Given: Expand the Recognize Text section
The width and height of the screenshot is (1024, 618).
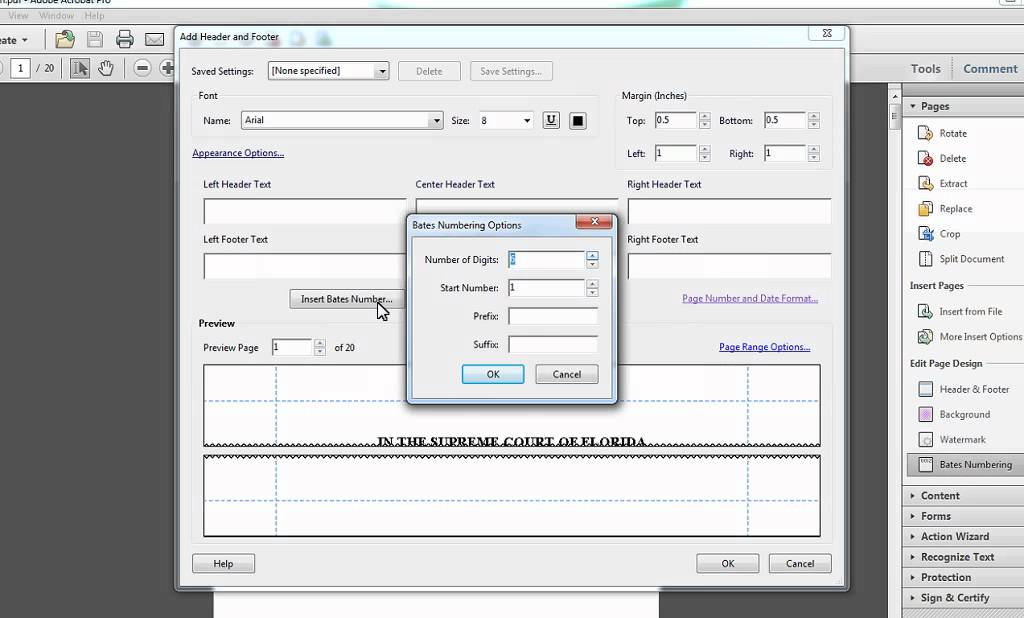Looking at the screenshot, I should 912,557.
